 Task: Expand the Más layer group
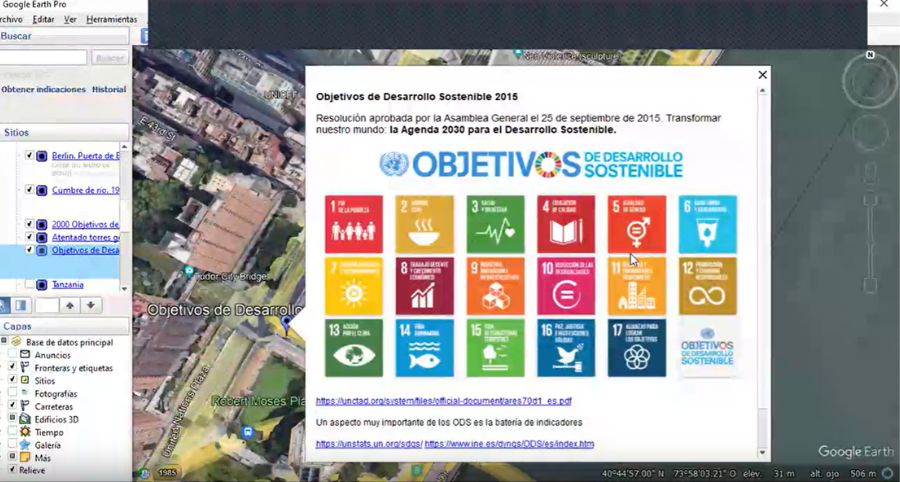point(12,457)
